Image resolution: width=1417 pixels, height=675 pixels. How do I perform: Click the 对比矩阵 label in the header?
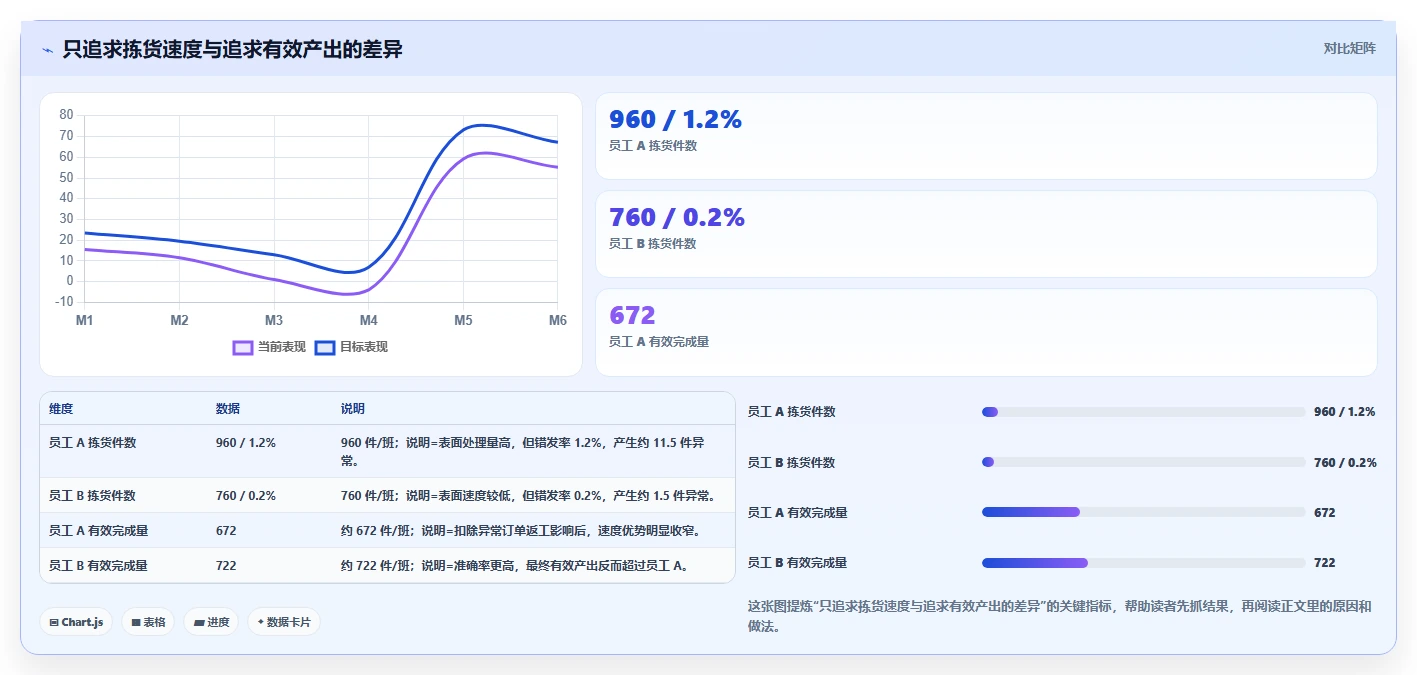pyautogui.click(x=1349, y=48)
